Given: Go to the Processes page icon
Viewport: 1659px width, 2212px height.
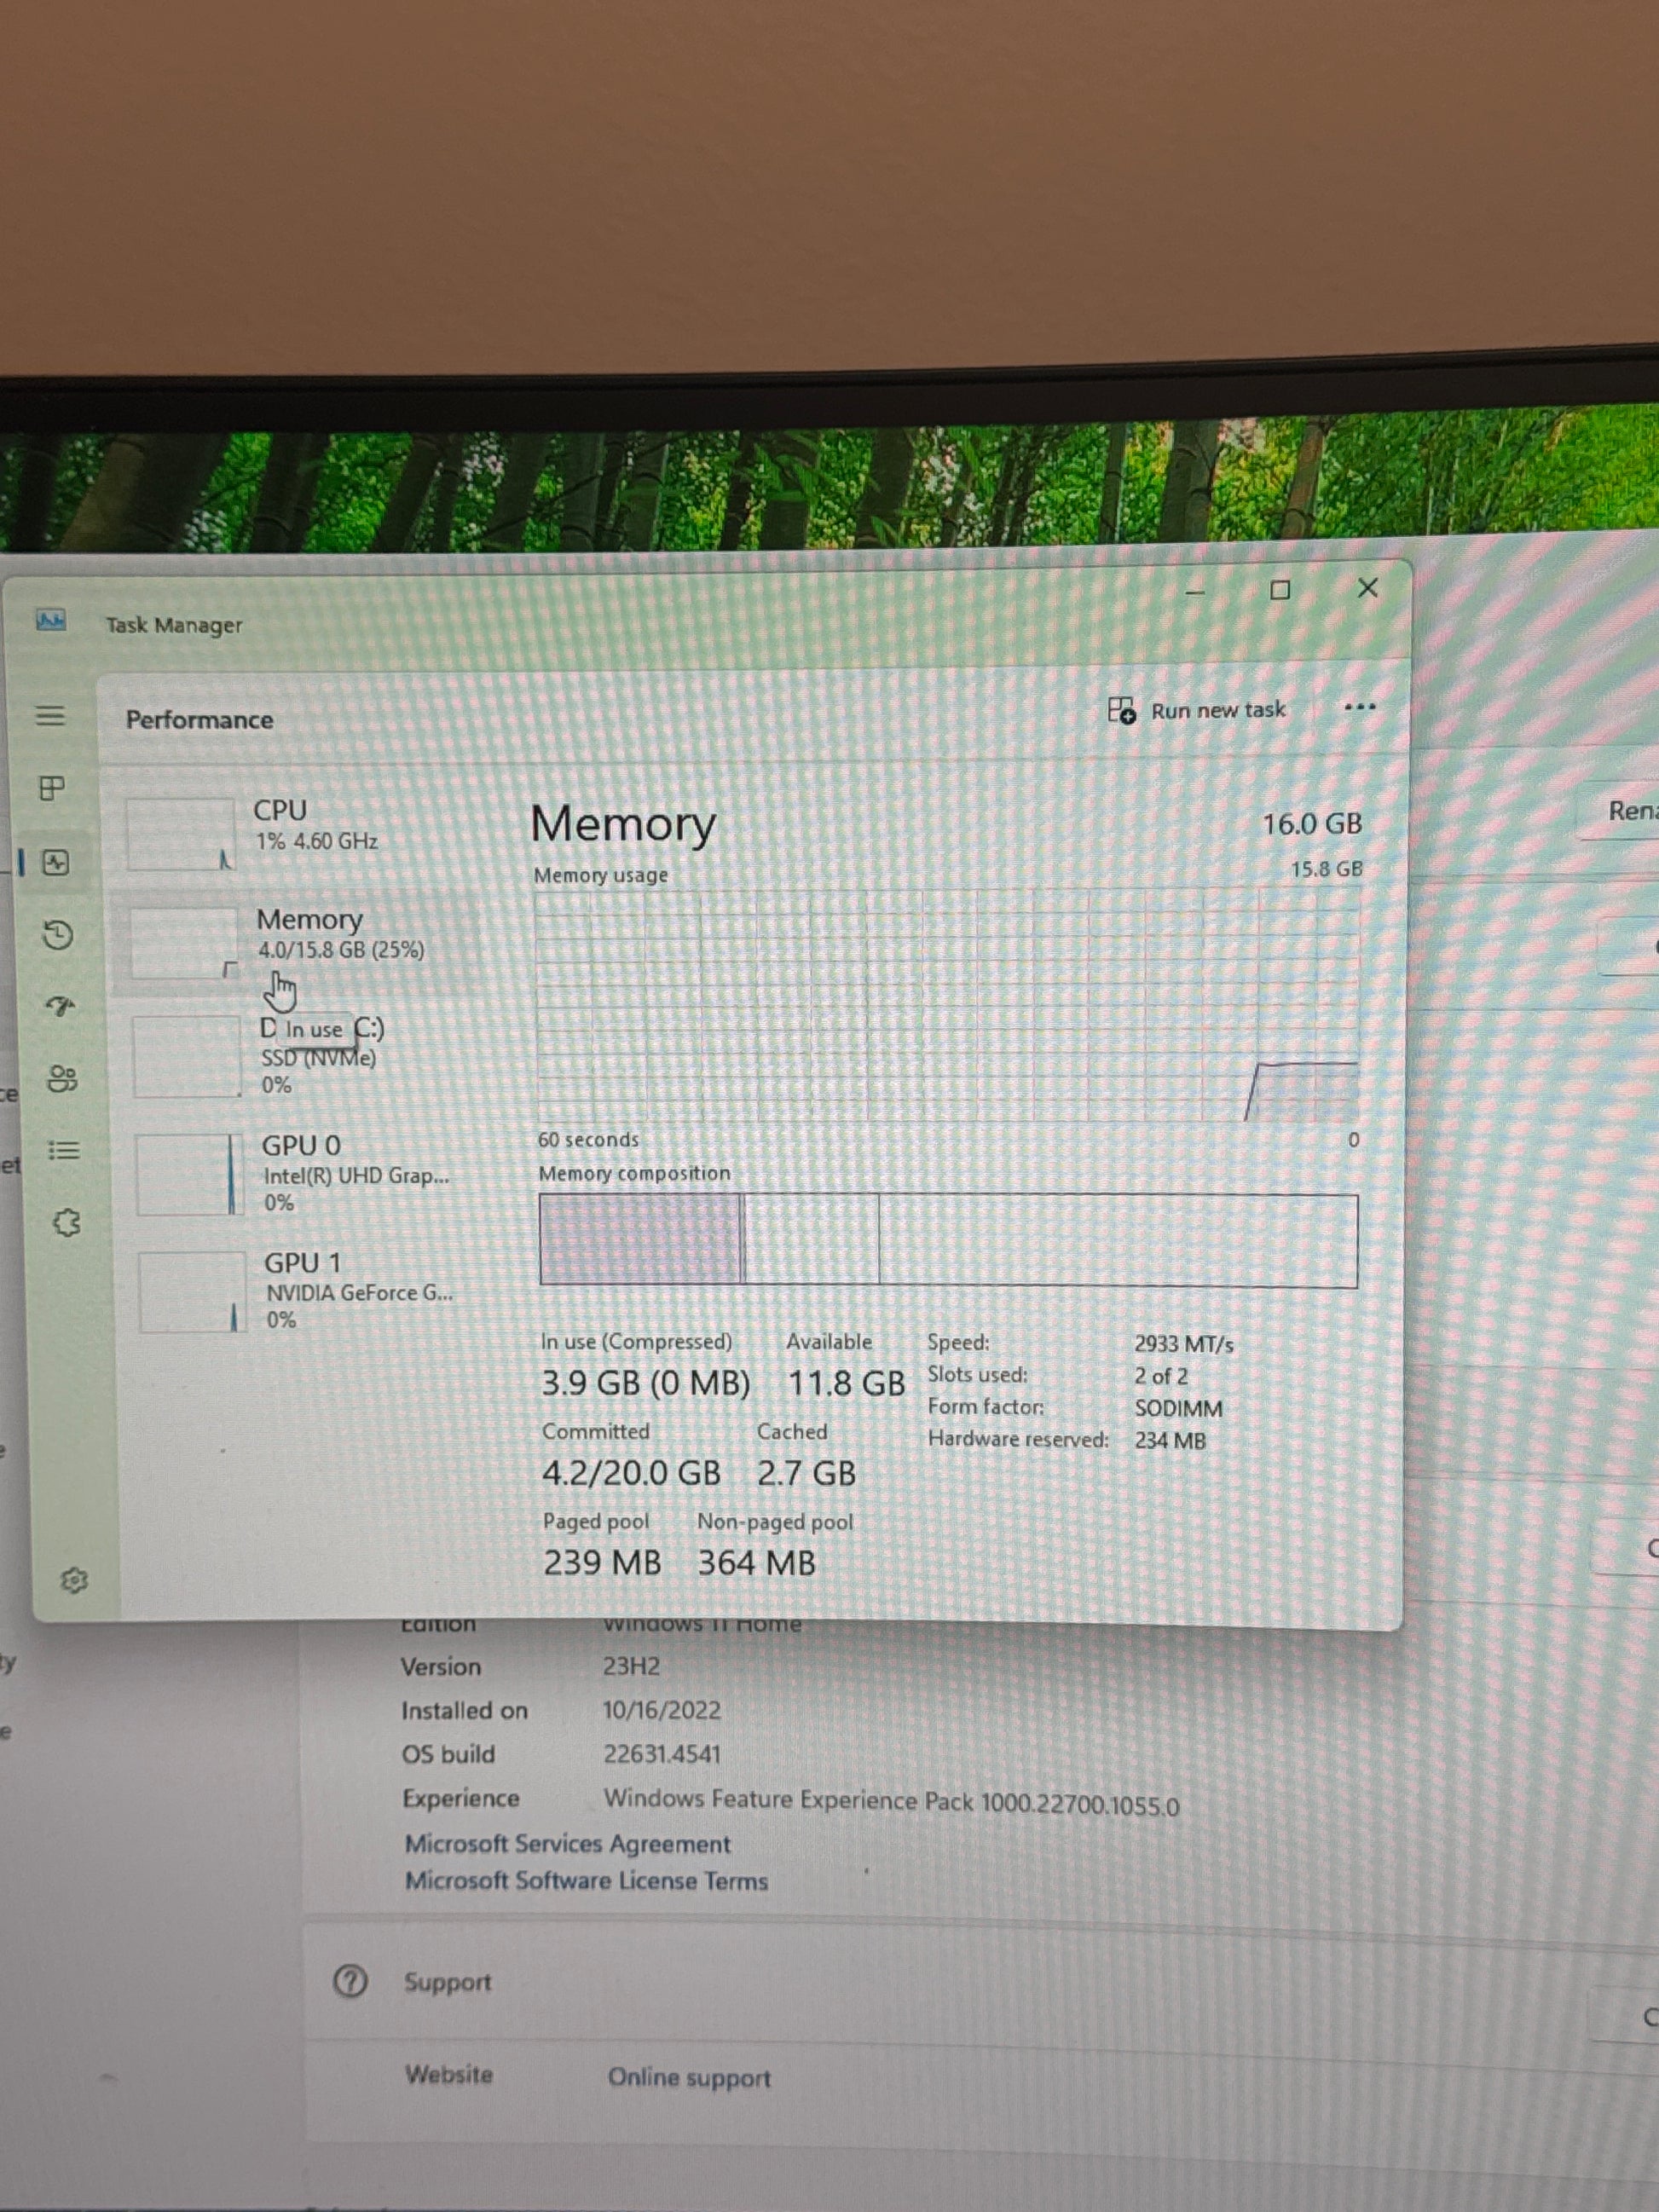Looking at the screenshot, I should coord(52,789).
